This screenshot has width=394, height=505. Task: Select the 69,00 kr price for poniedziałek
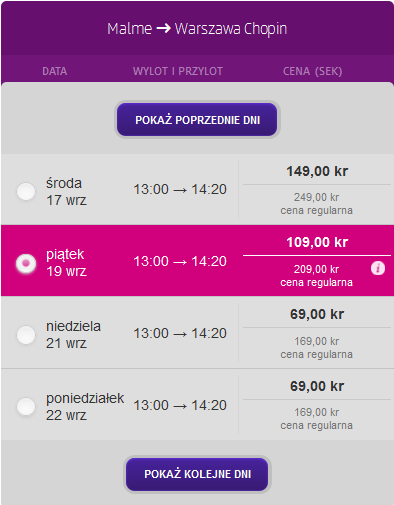coord(317,386)
